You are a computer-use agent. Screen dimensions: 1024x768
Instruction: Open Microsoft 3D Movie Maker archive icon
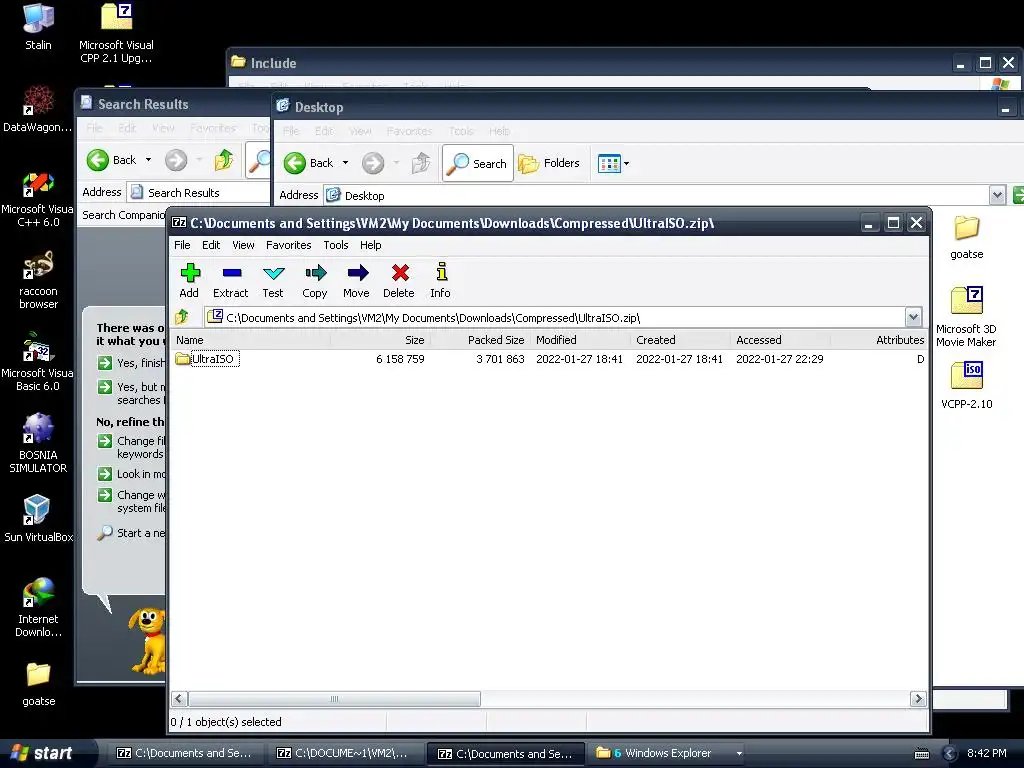click(967, 317)
